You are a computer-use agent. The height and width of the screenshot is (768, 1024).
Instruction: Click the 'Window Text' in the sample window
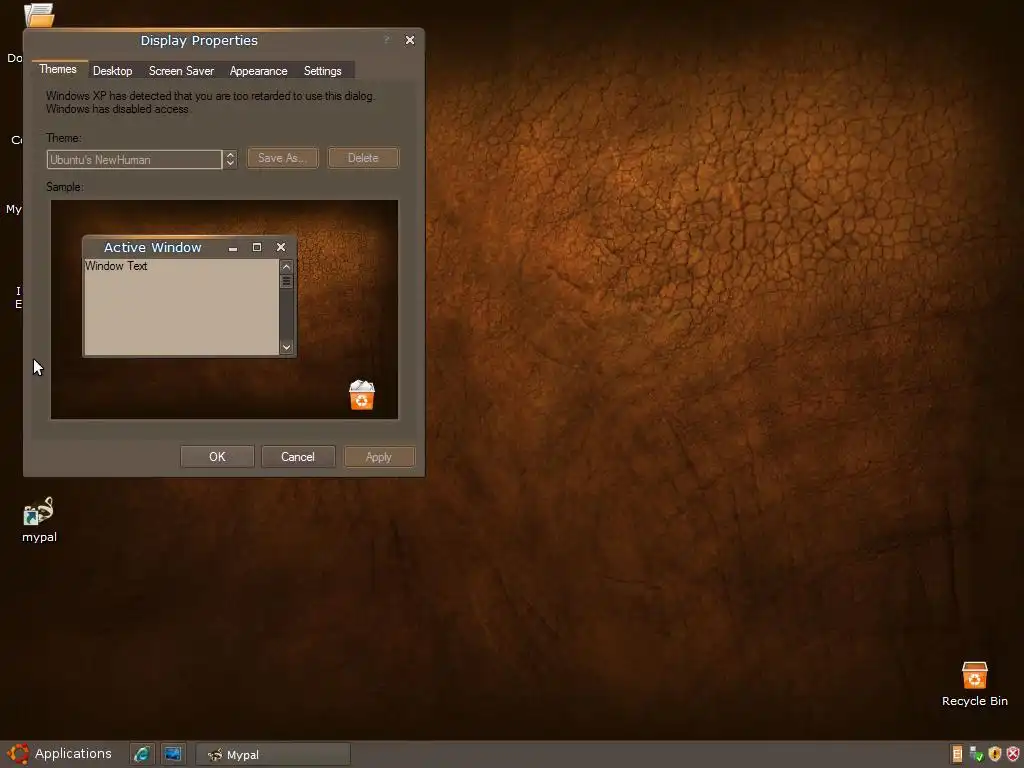tap(116, 266)
